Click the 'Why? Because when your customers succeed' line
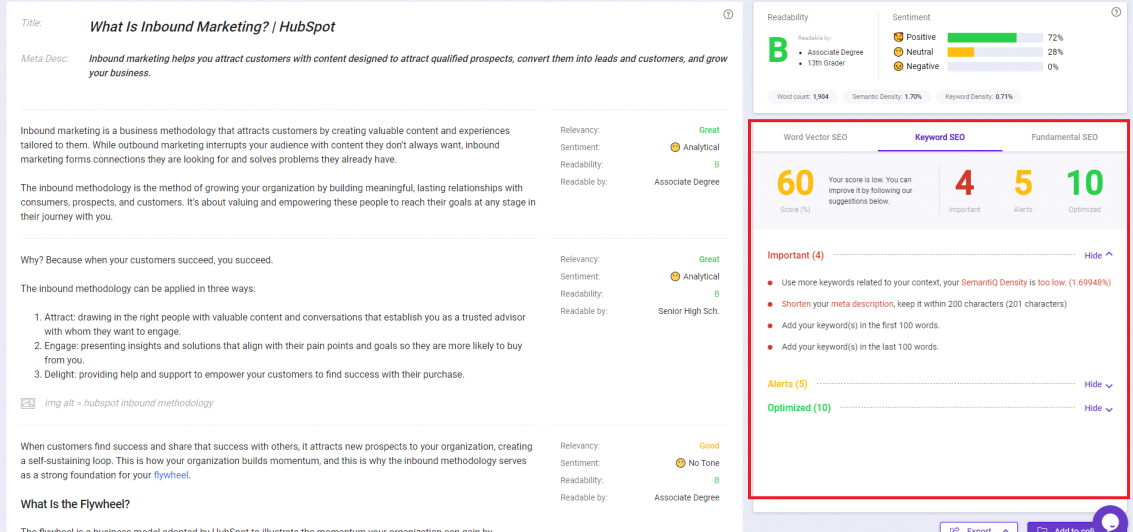Image resolution: width=1133 pixels, height=532 pixels. tap(147, 259)
